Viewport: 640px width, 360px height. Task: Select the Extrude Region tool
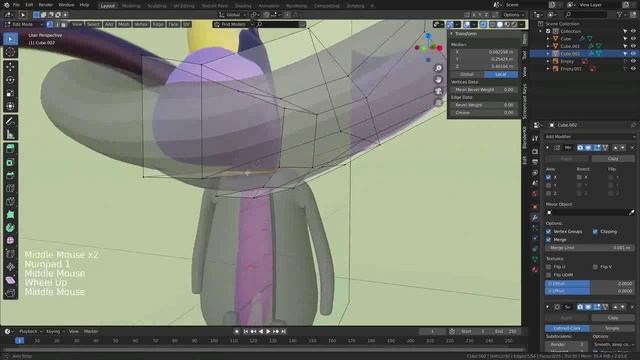click(10, 162)
